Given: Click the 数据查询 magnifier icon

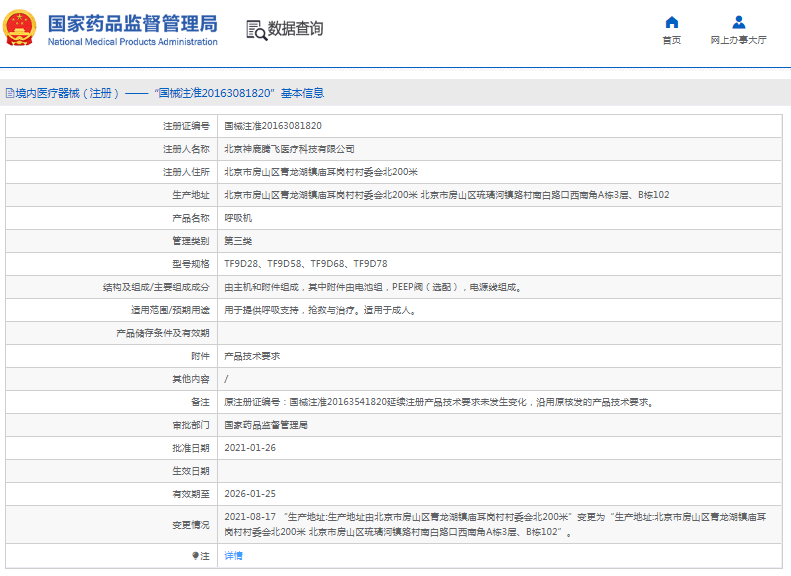Looking at the screenshot, I should click(256, 30).
